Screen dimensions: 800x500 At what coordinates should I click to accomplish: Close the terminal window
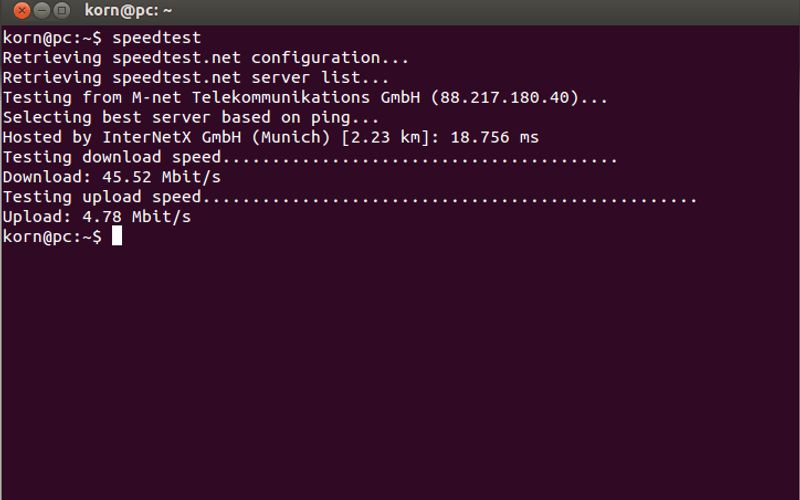(22, 11)
